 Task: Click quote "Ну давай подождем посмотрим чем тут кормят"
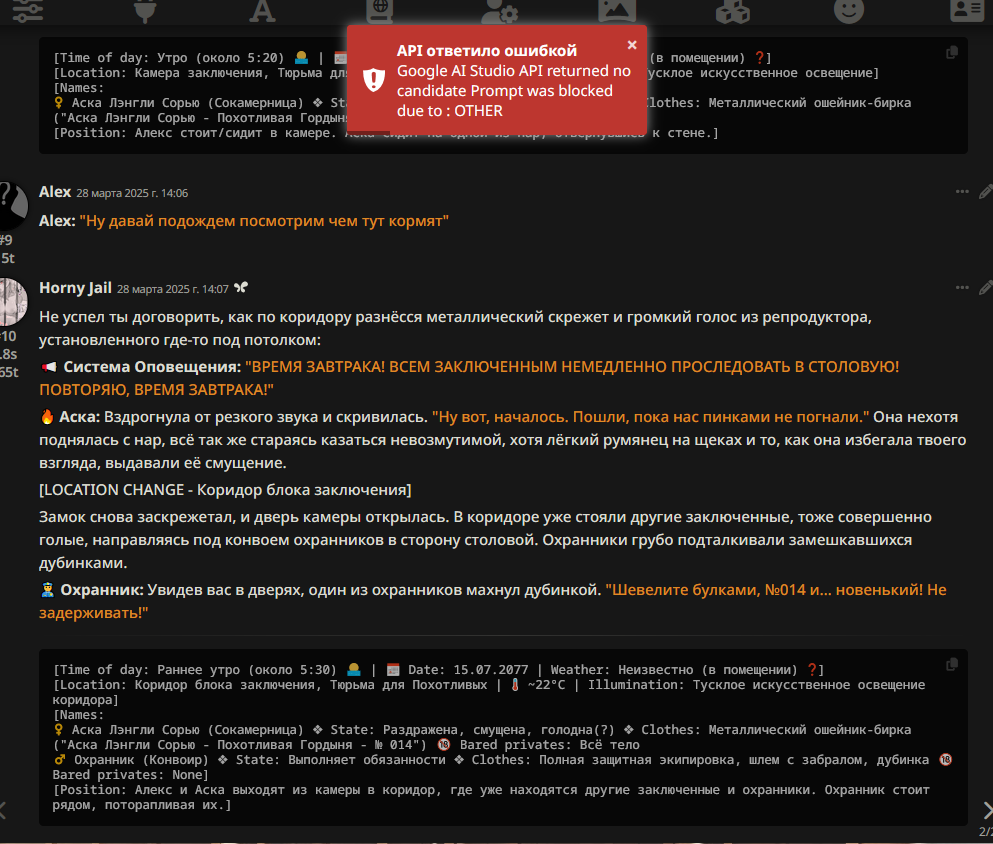(x=264, y=221)
